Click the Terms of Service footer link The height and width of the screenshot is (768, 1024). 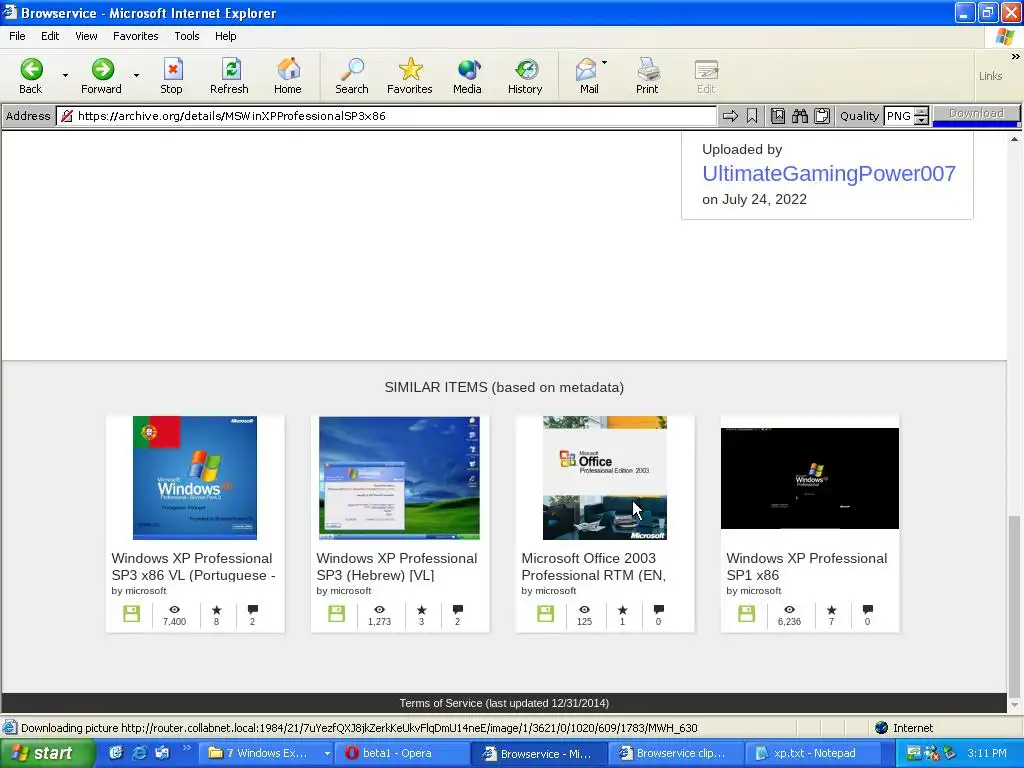pyautogui.click(x=504, y=703)
